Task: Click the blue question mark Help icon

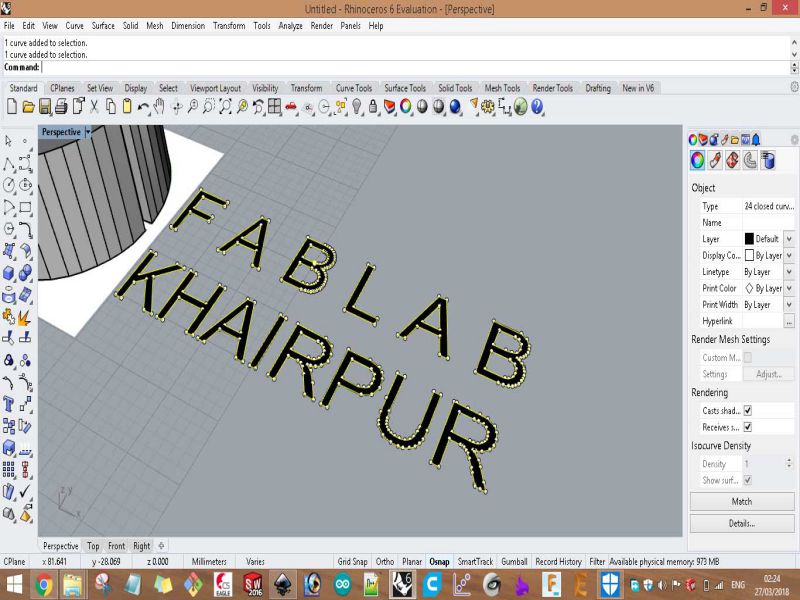Action: pos(537,107)
